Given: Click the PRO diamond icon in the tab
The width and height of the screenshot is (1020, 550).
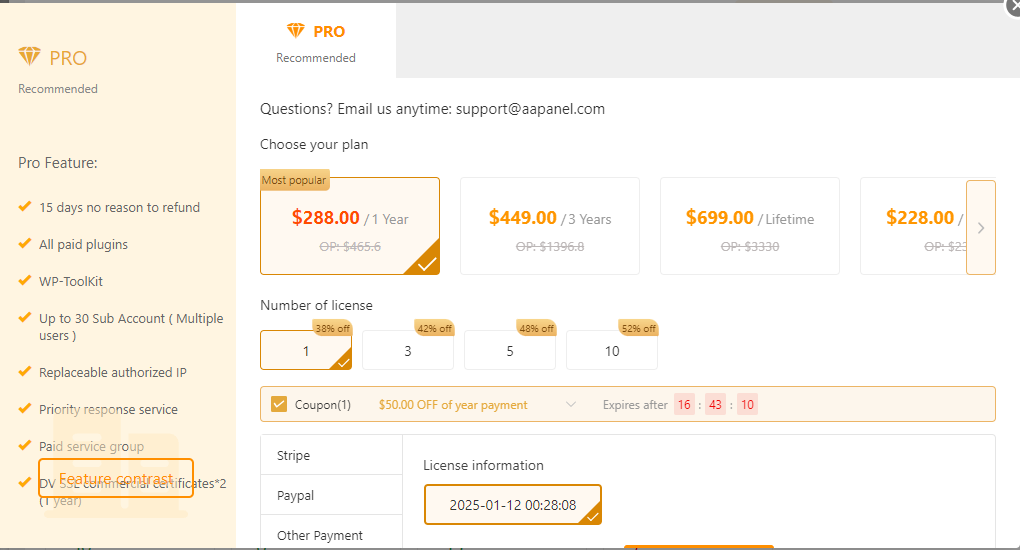Looking at the screenshot, I should point(295,31).
